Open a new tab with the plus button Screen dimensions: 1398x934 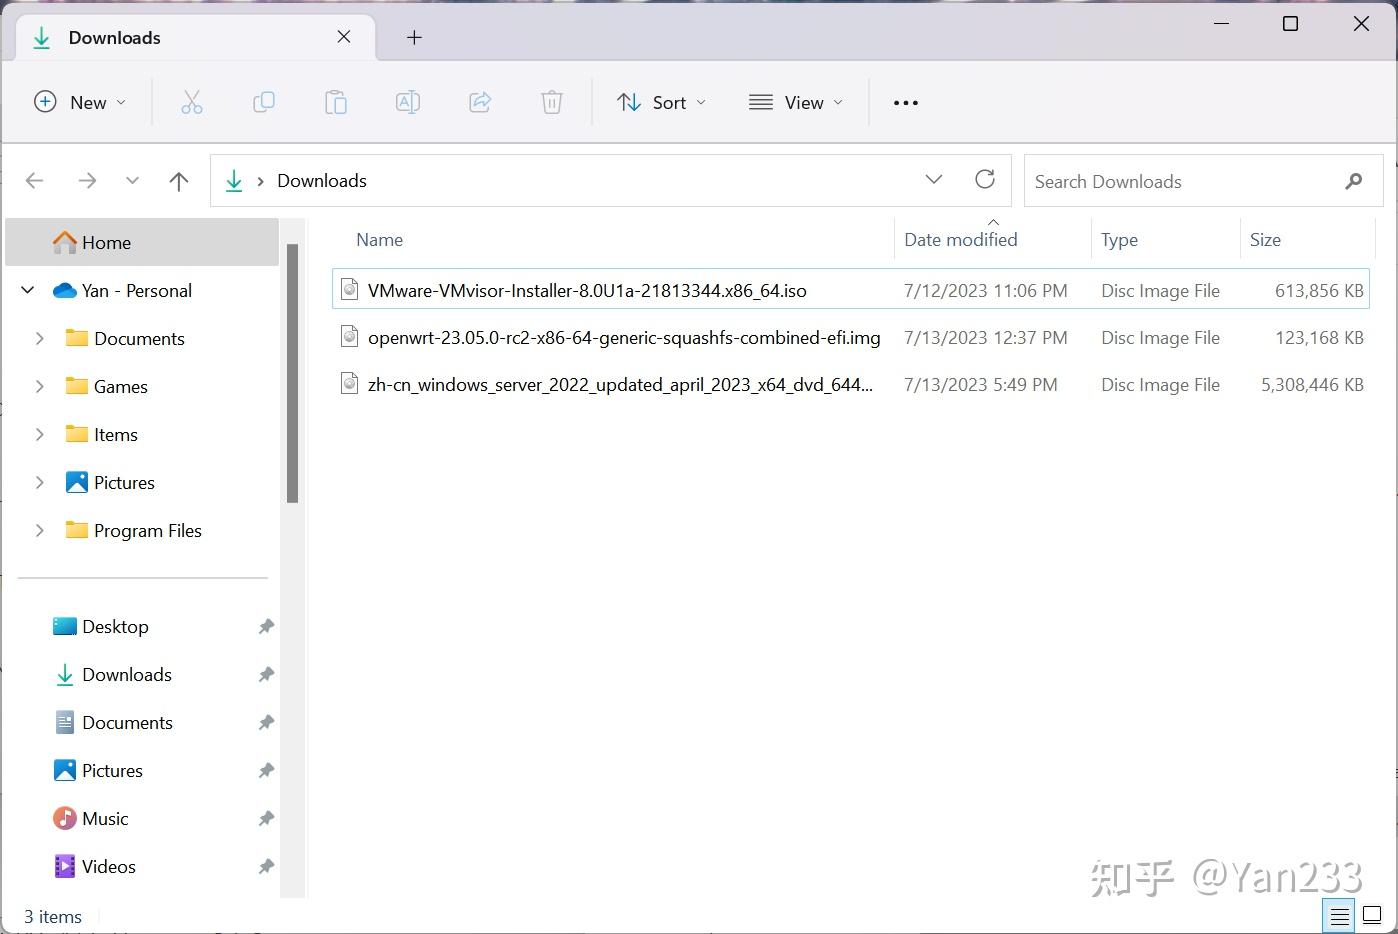coord(413,37)
